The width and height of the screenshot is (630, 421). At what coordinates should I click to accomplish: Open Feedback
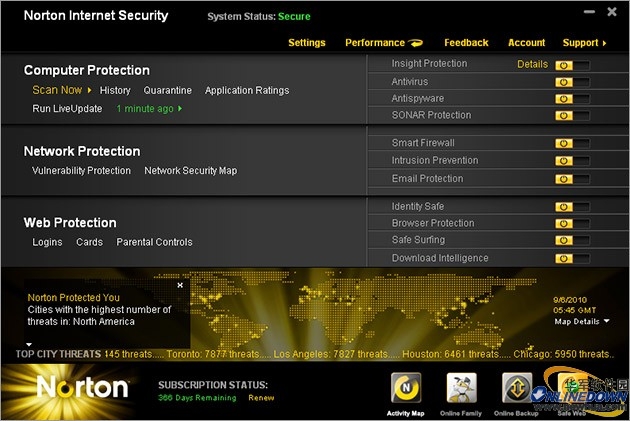(x=466, y=43)
